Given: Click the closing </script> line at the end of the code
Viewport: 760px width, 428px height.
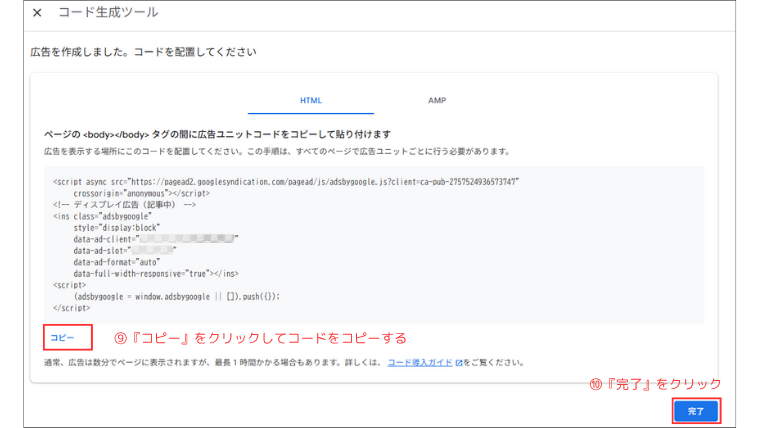Looking at the screenshot, I should click(71, 308).
